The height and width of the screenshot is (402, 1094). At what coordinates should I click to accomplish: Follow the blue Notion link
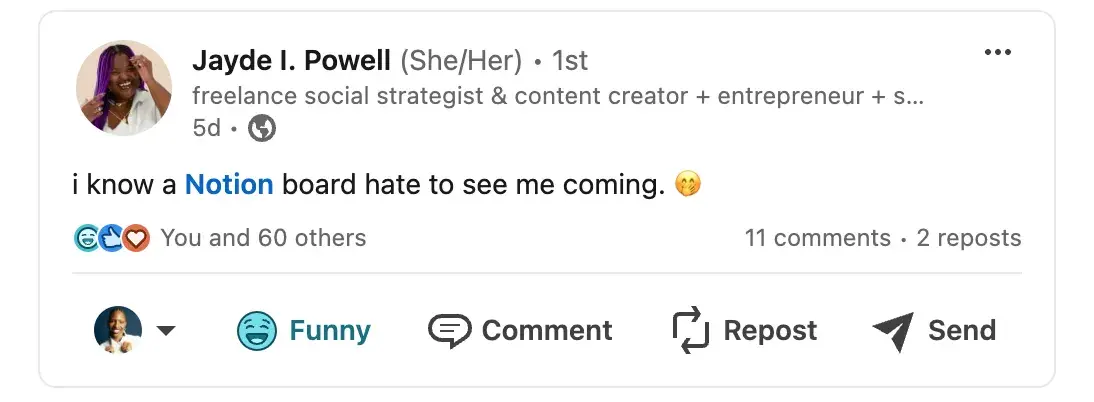229,185
